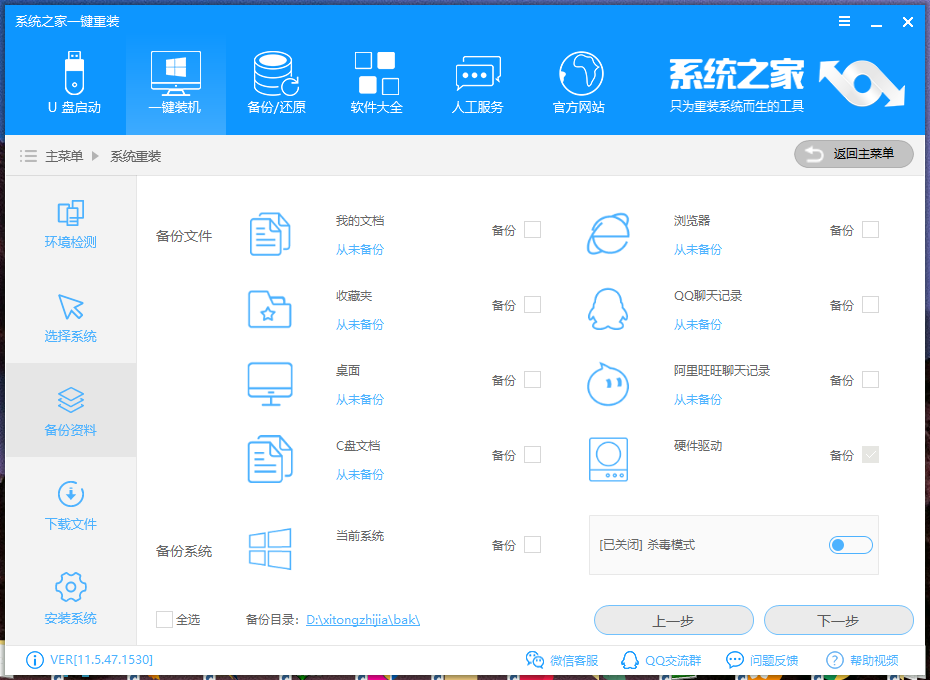Click 从未备份 under 我的文档
This screenshot has height=680, width=930.
click(359, 250)
